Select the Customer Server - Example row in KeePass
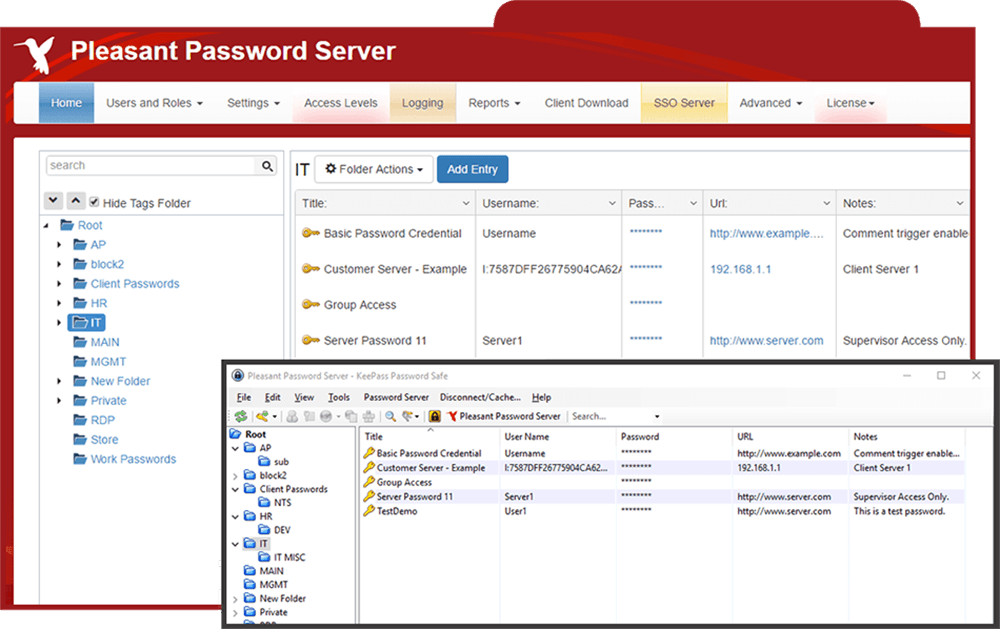 pyautogui.click(x=662, y=468)
